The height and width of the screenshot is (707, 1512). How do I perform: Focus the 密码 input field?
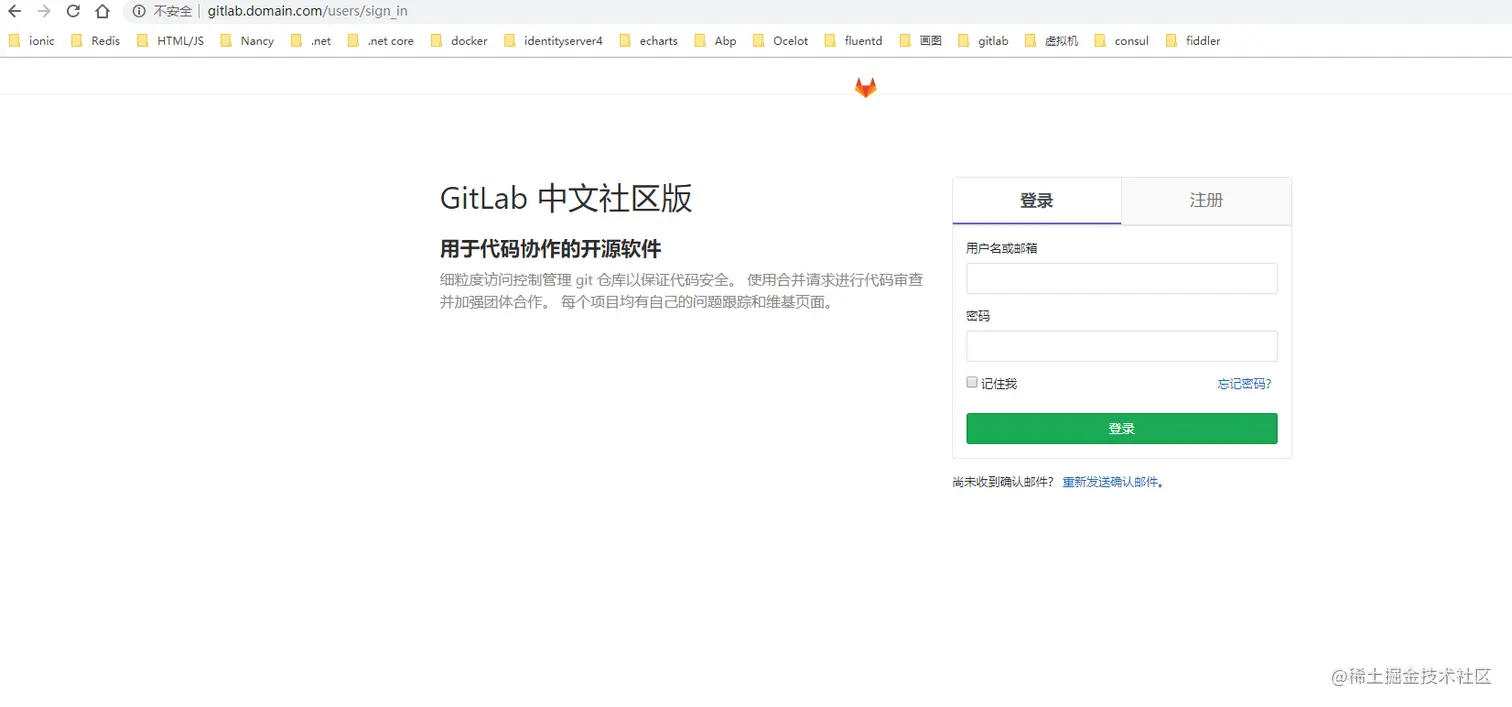coord(1122,346)
